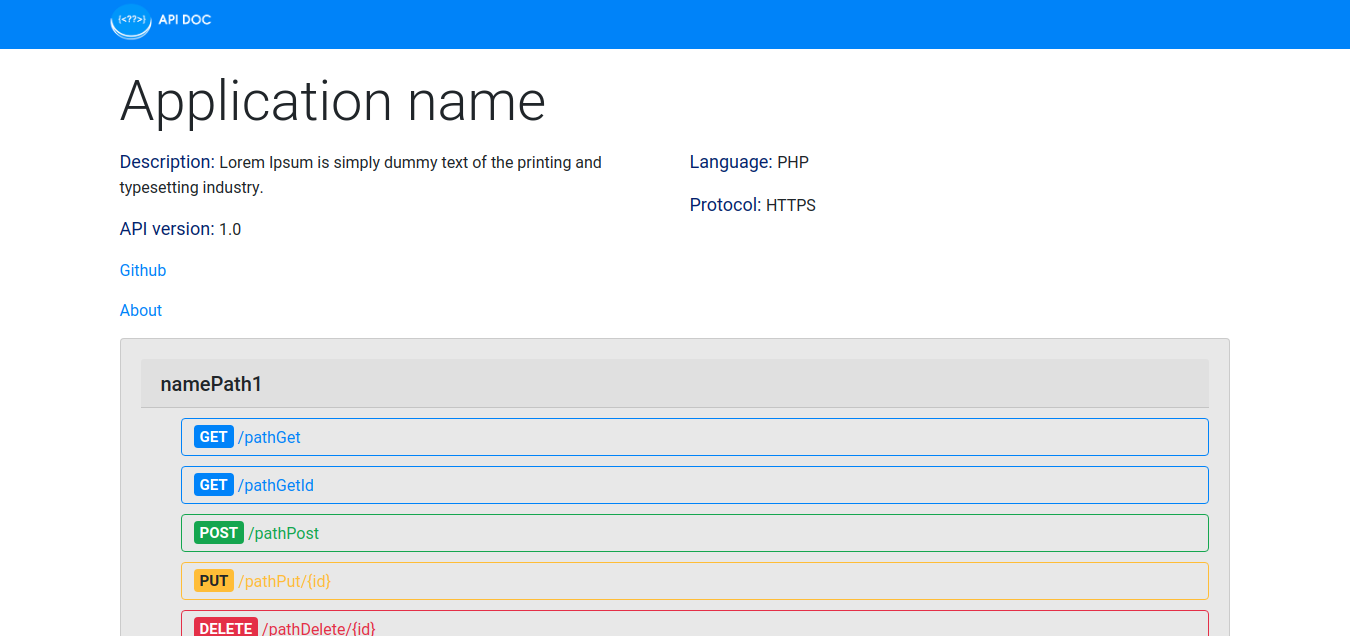The image size is (1350, 636).
Task: Expand the /pathGet endpoint path
Action: [269, 437]
